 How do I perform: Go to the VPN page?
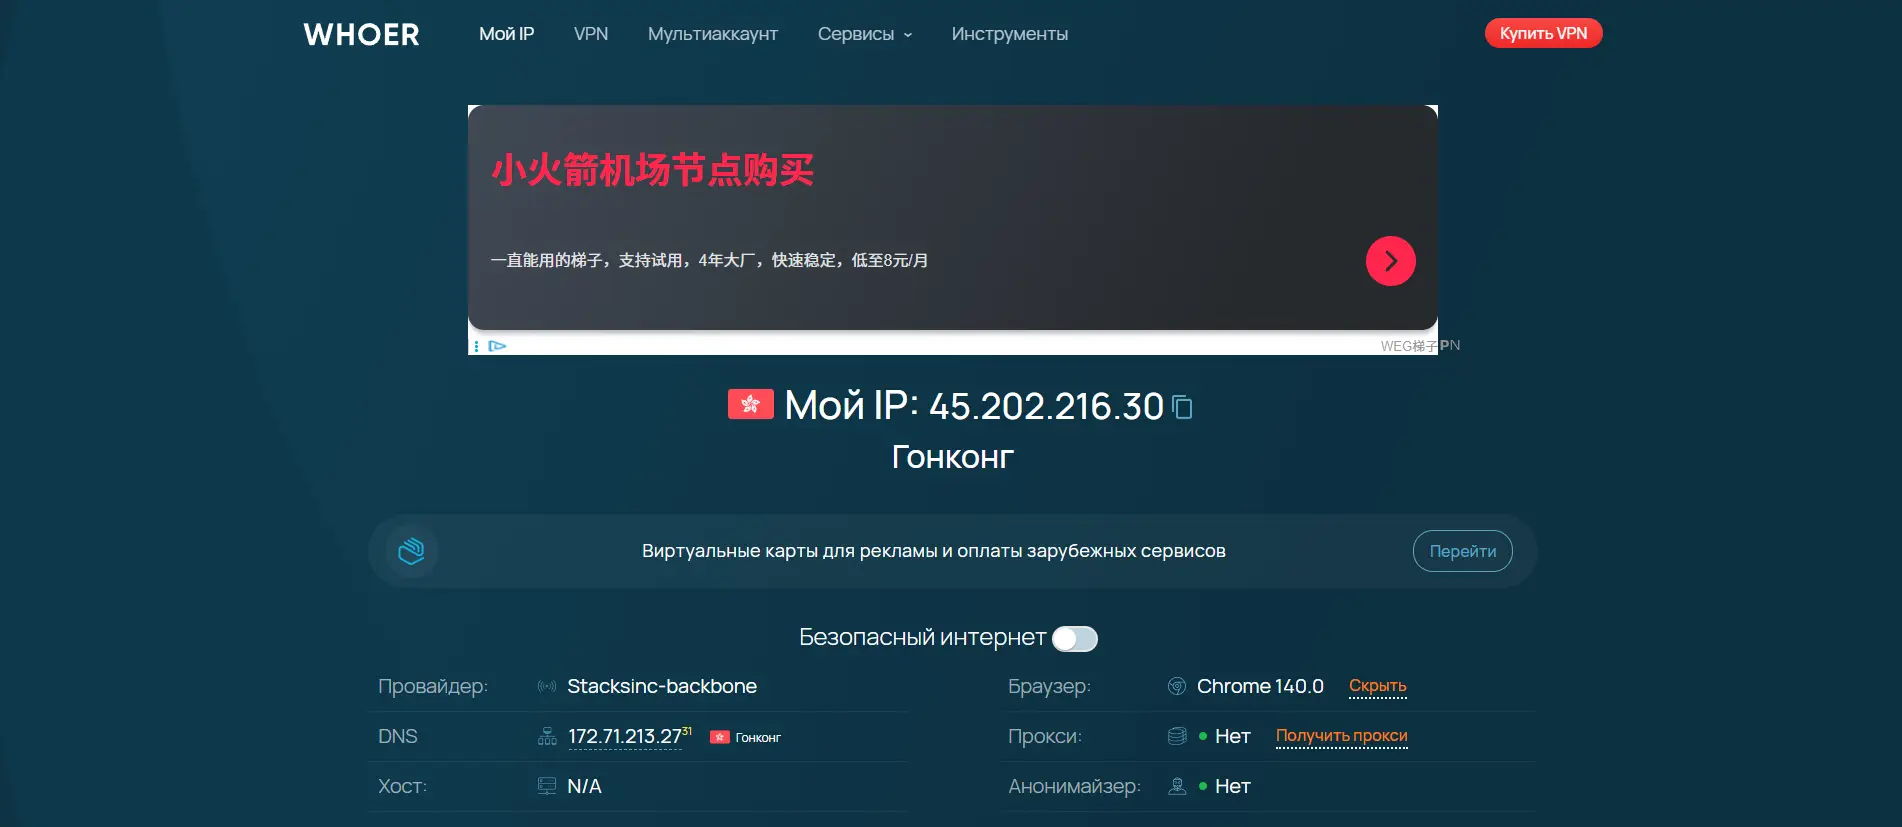tap(590, 34)
